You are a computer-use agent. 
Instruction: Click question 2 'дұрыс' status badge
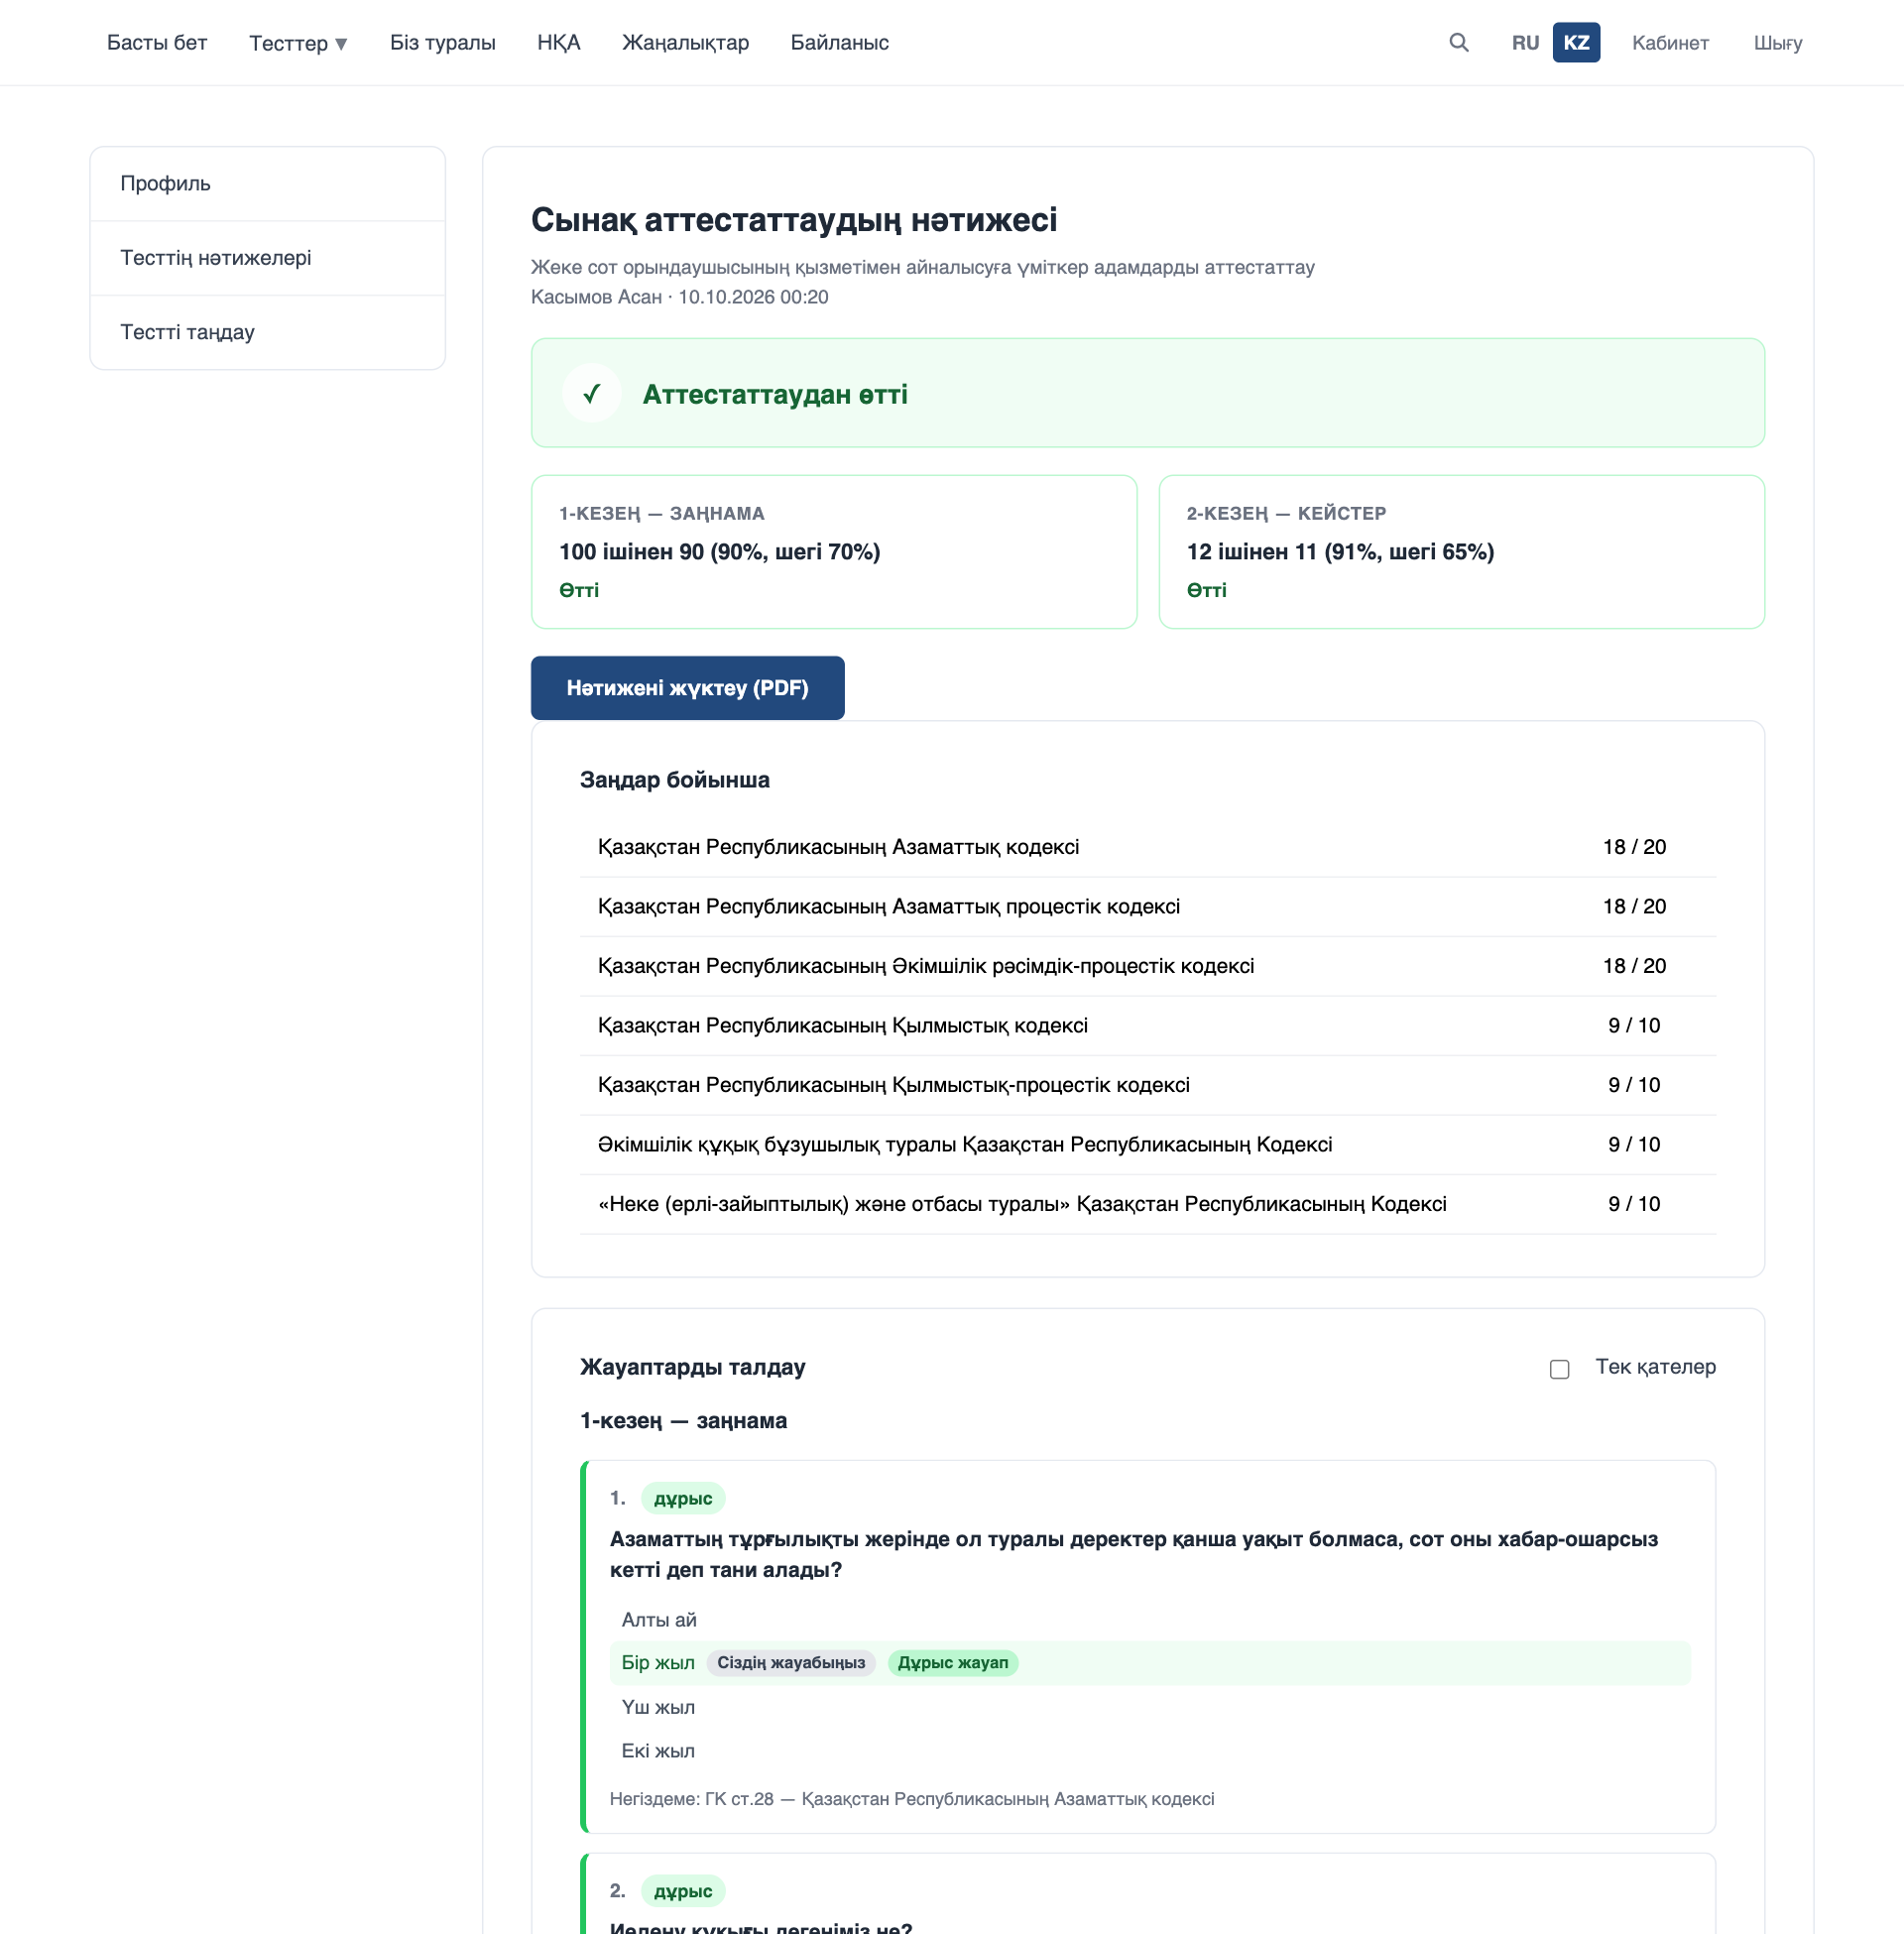(683, 1890)
